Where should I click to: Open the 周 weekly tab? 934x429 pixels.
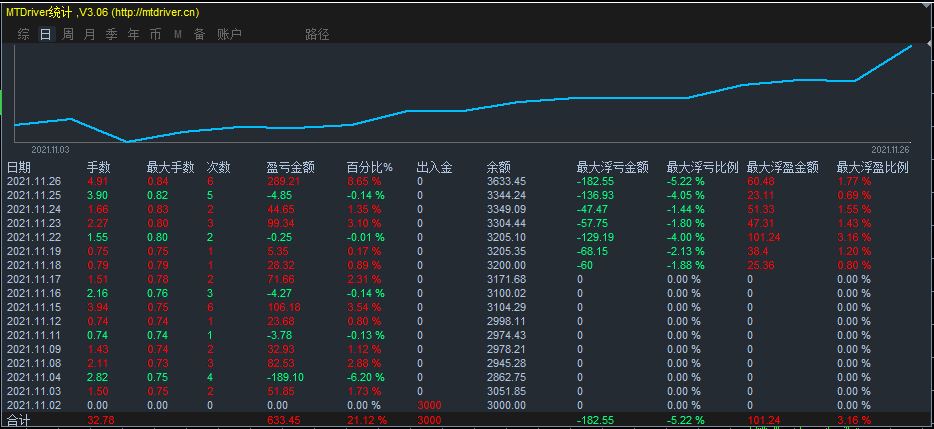(x=68, y=35)
